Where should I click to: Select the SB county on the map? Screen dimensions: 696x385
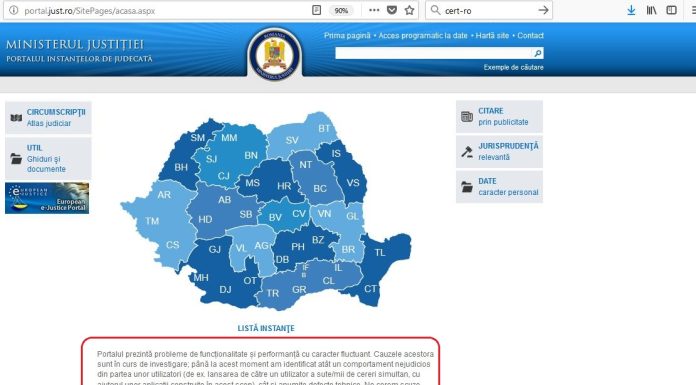[246, 214]
